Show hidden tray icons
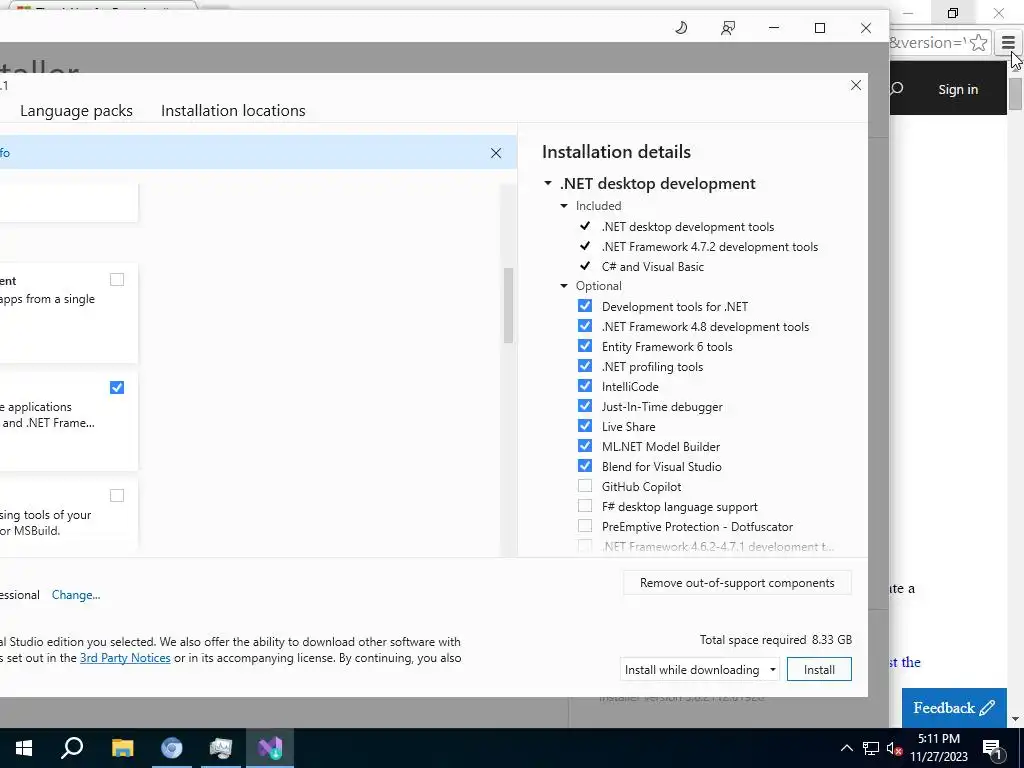 [x=846, y=748]
